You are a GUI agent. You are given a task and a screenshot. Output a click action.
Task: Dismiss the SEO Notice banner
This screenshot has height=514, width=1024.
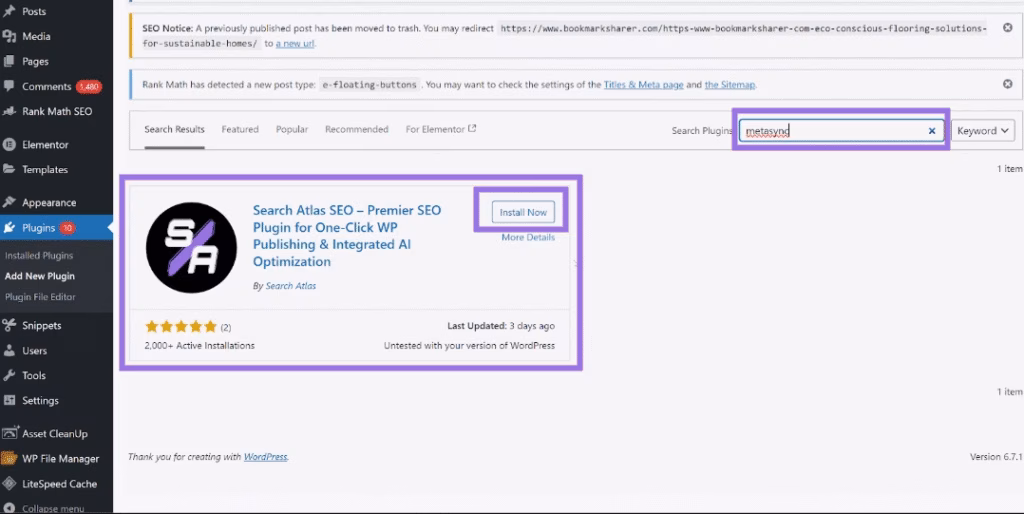click(x=1007, y=29)
